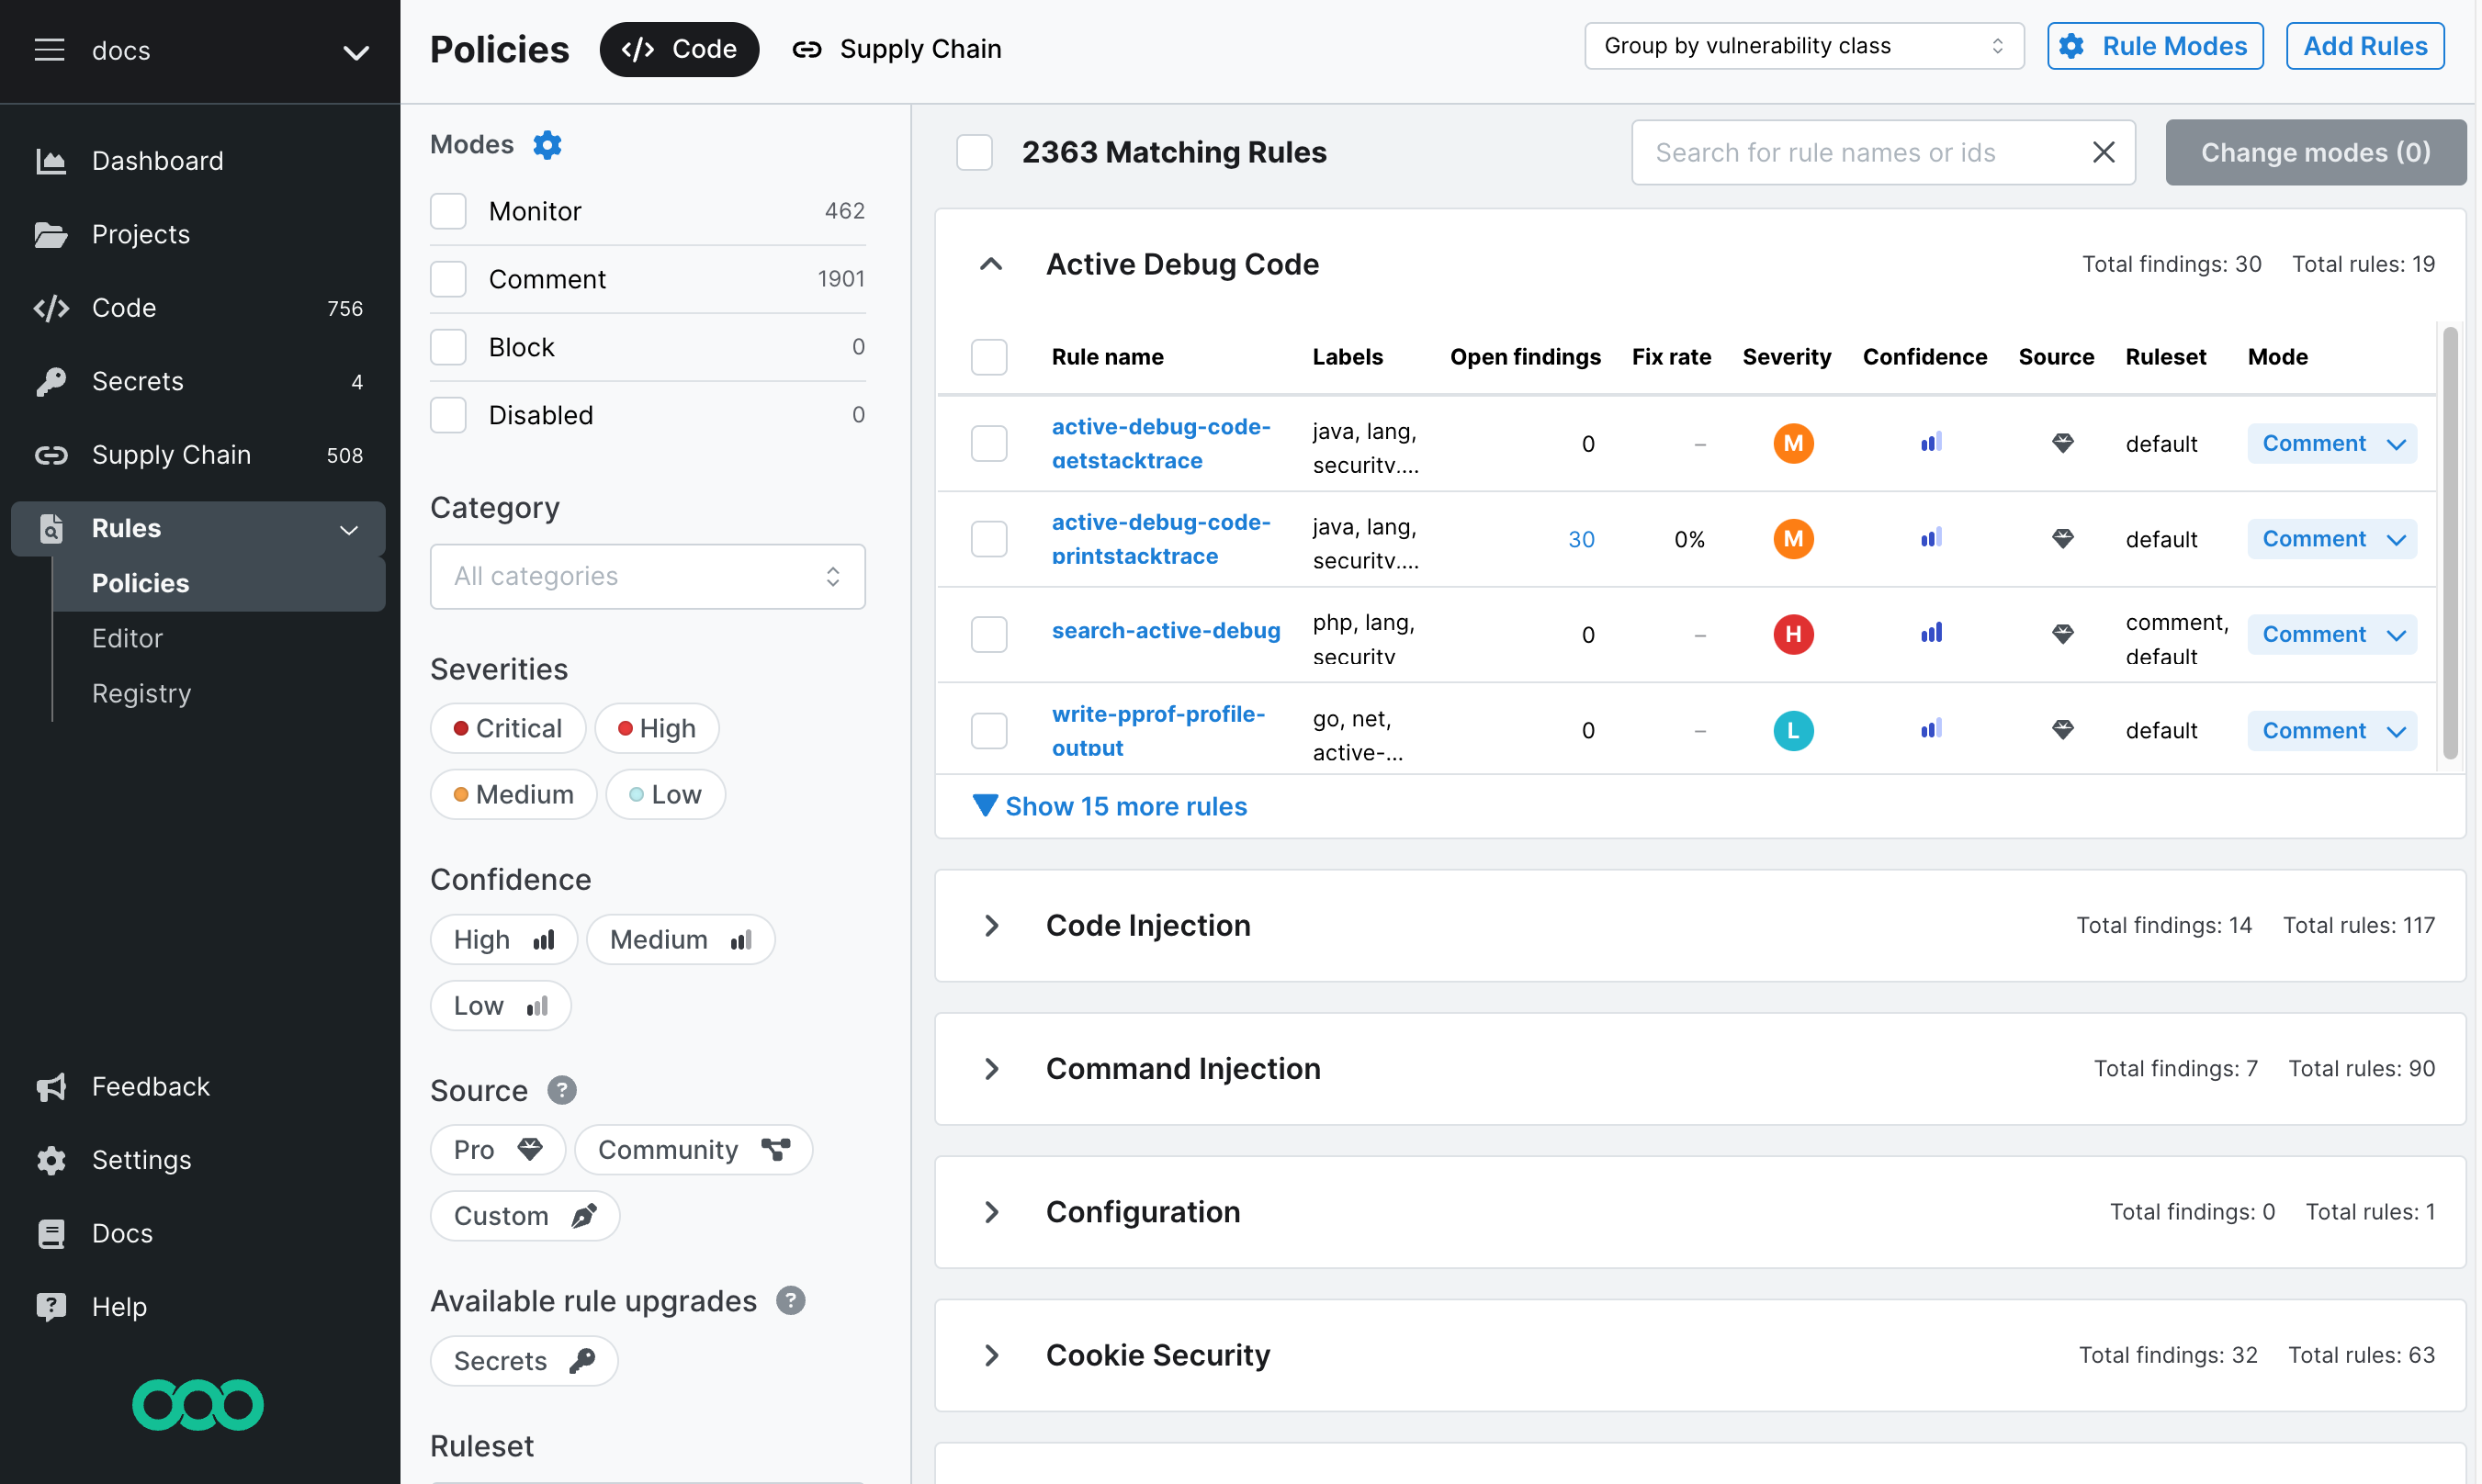Click the Modes settings gear icon
This screenshot has height=1484, width=2482.
coord(547,144)
